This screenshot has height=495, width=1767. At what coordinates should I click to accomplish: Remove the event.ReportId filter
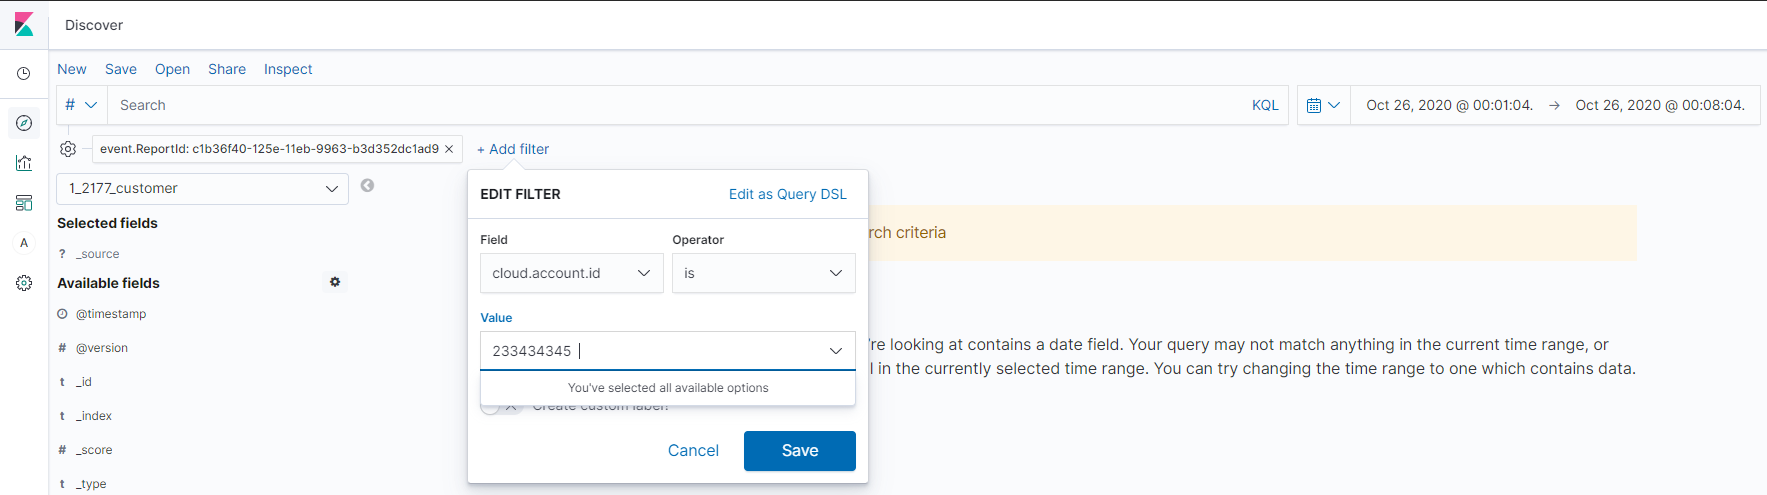pos(449,149)
